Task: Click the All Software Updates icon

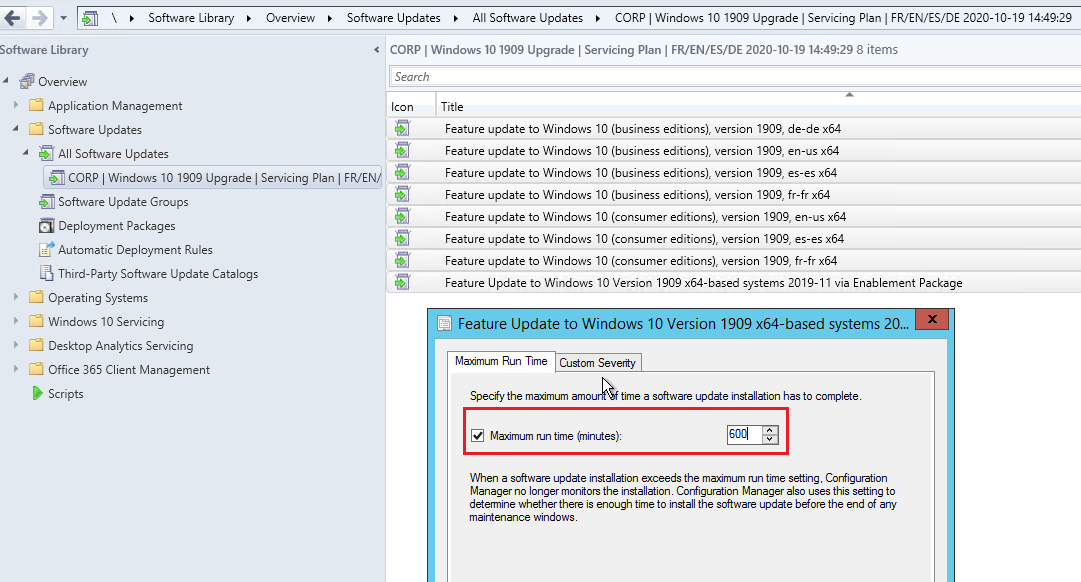Action: 46,154
